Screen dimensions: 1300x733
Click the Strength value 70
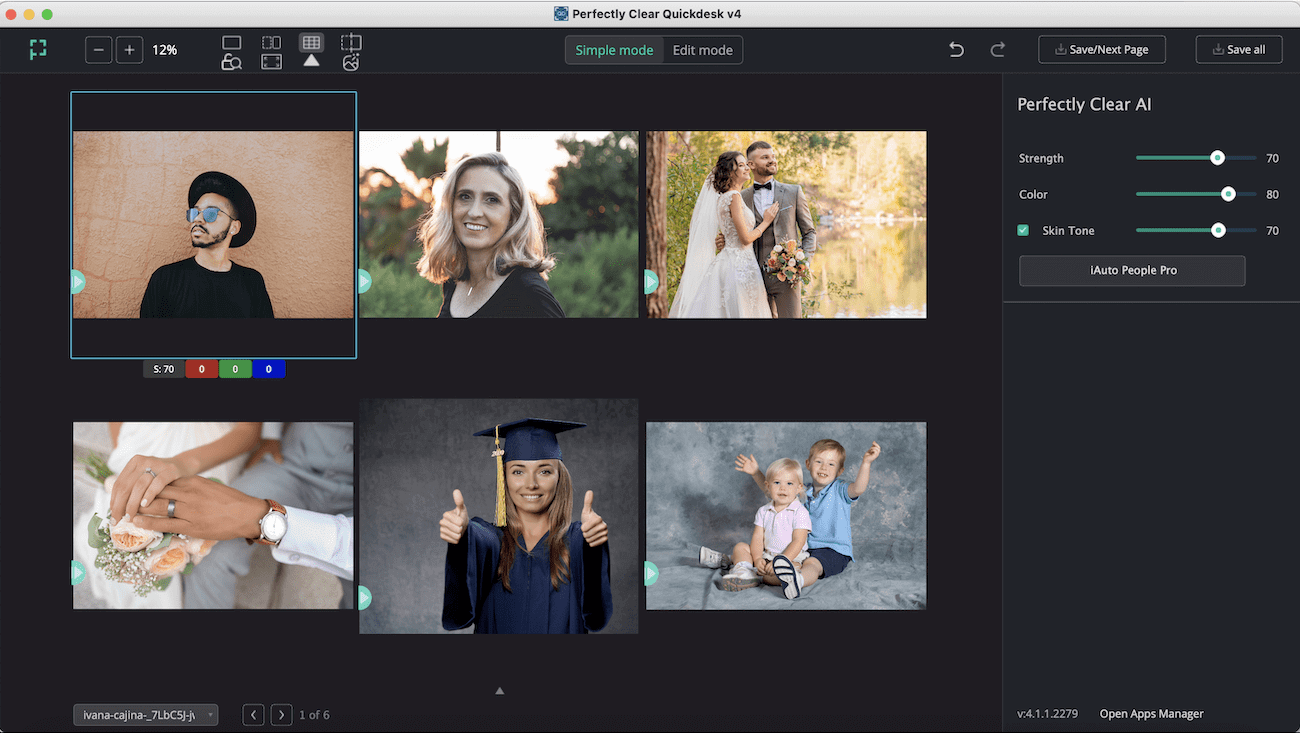[1272, 158]
